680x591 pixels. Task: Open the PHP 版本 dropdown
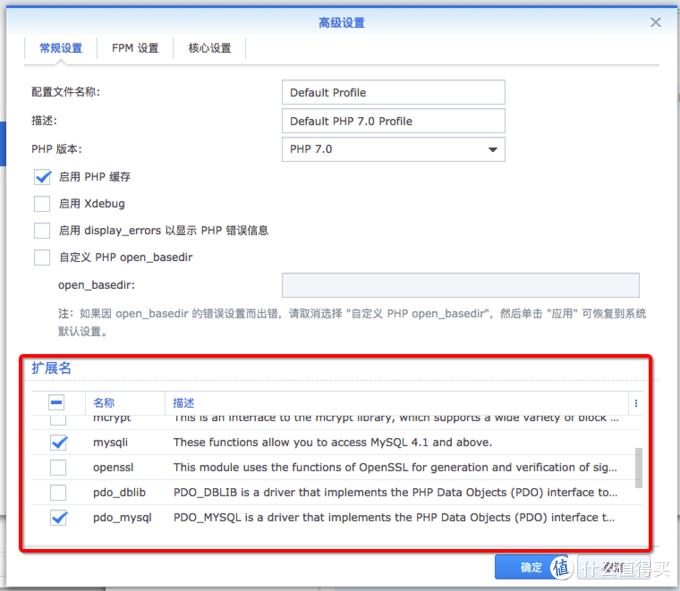point(393,150)
